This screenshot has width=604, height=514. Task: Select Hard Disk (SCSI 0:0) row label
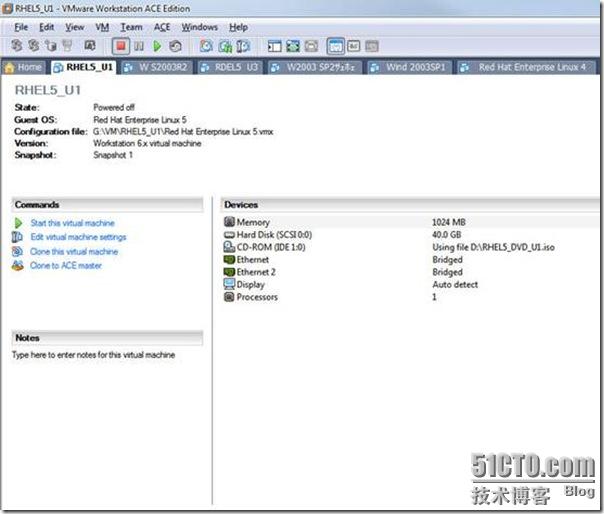click(x=274, y=235)
